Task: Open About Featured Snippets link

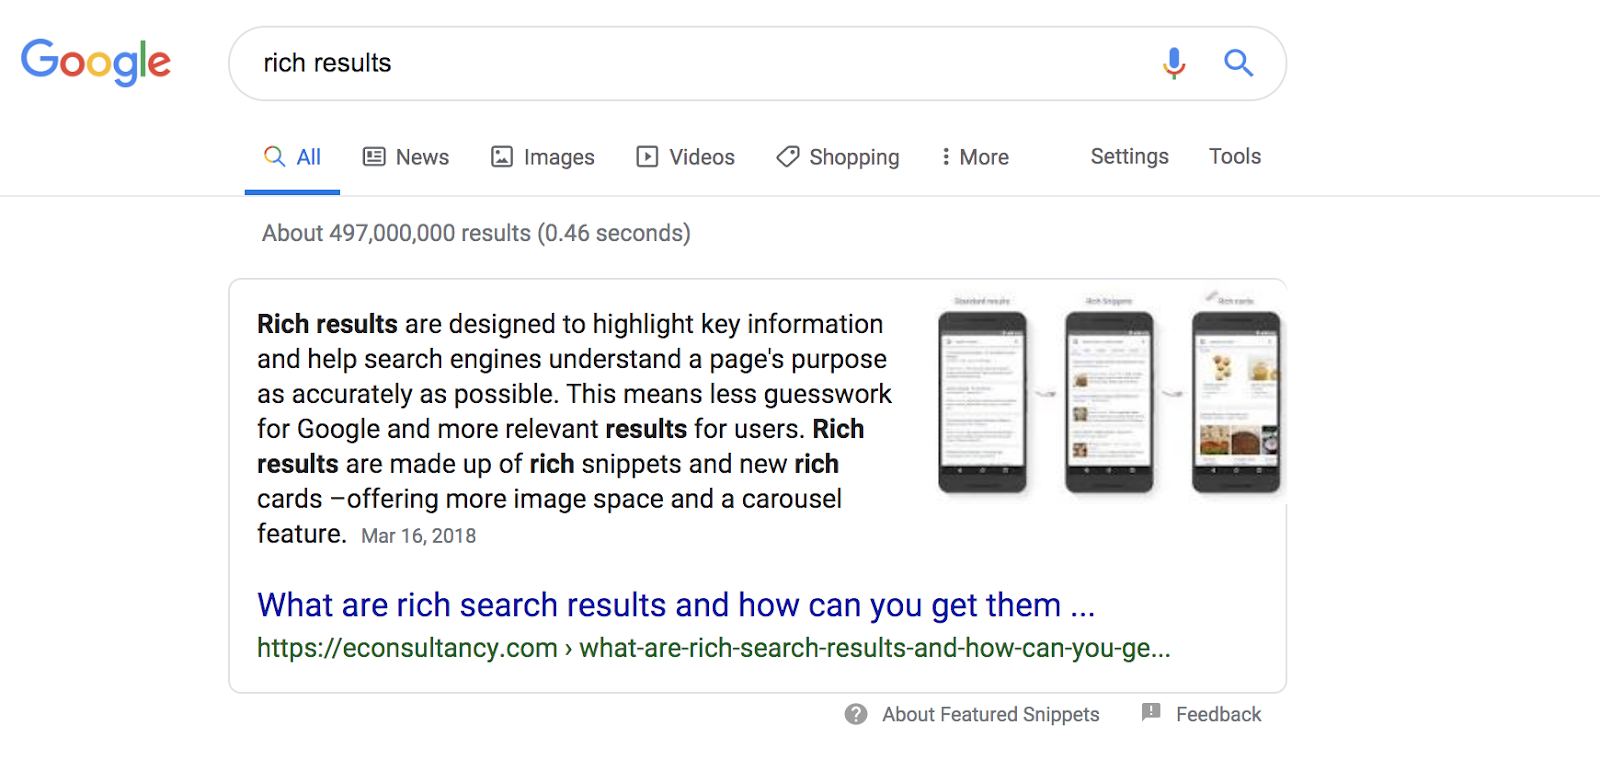Action: click(990, 714)
